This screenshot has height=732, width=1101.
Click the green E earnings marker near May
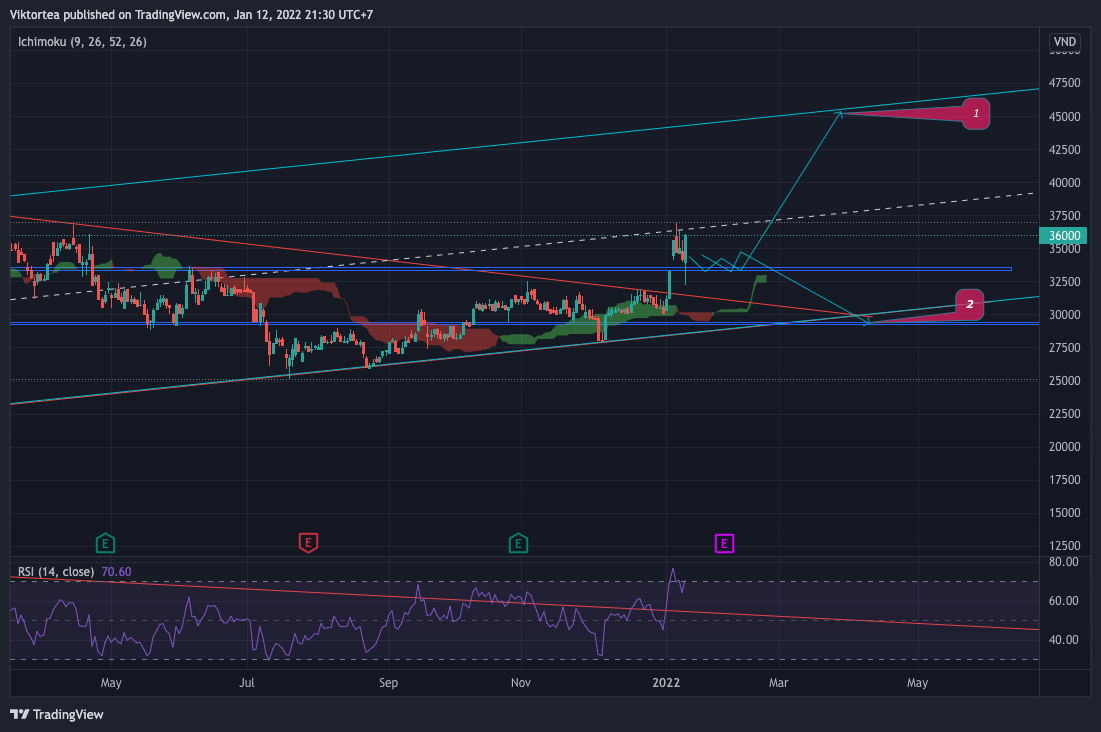point(105,543)
